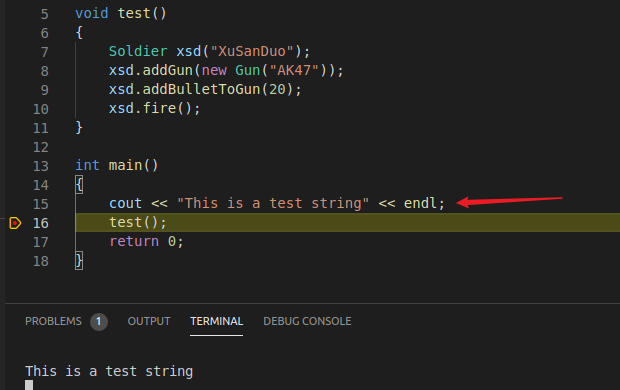Click the "This is a test string" literal in code

(273, 203)
